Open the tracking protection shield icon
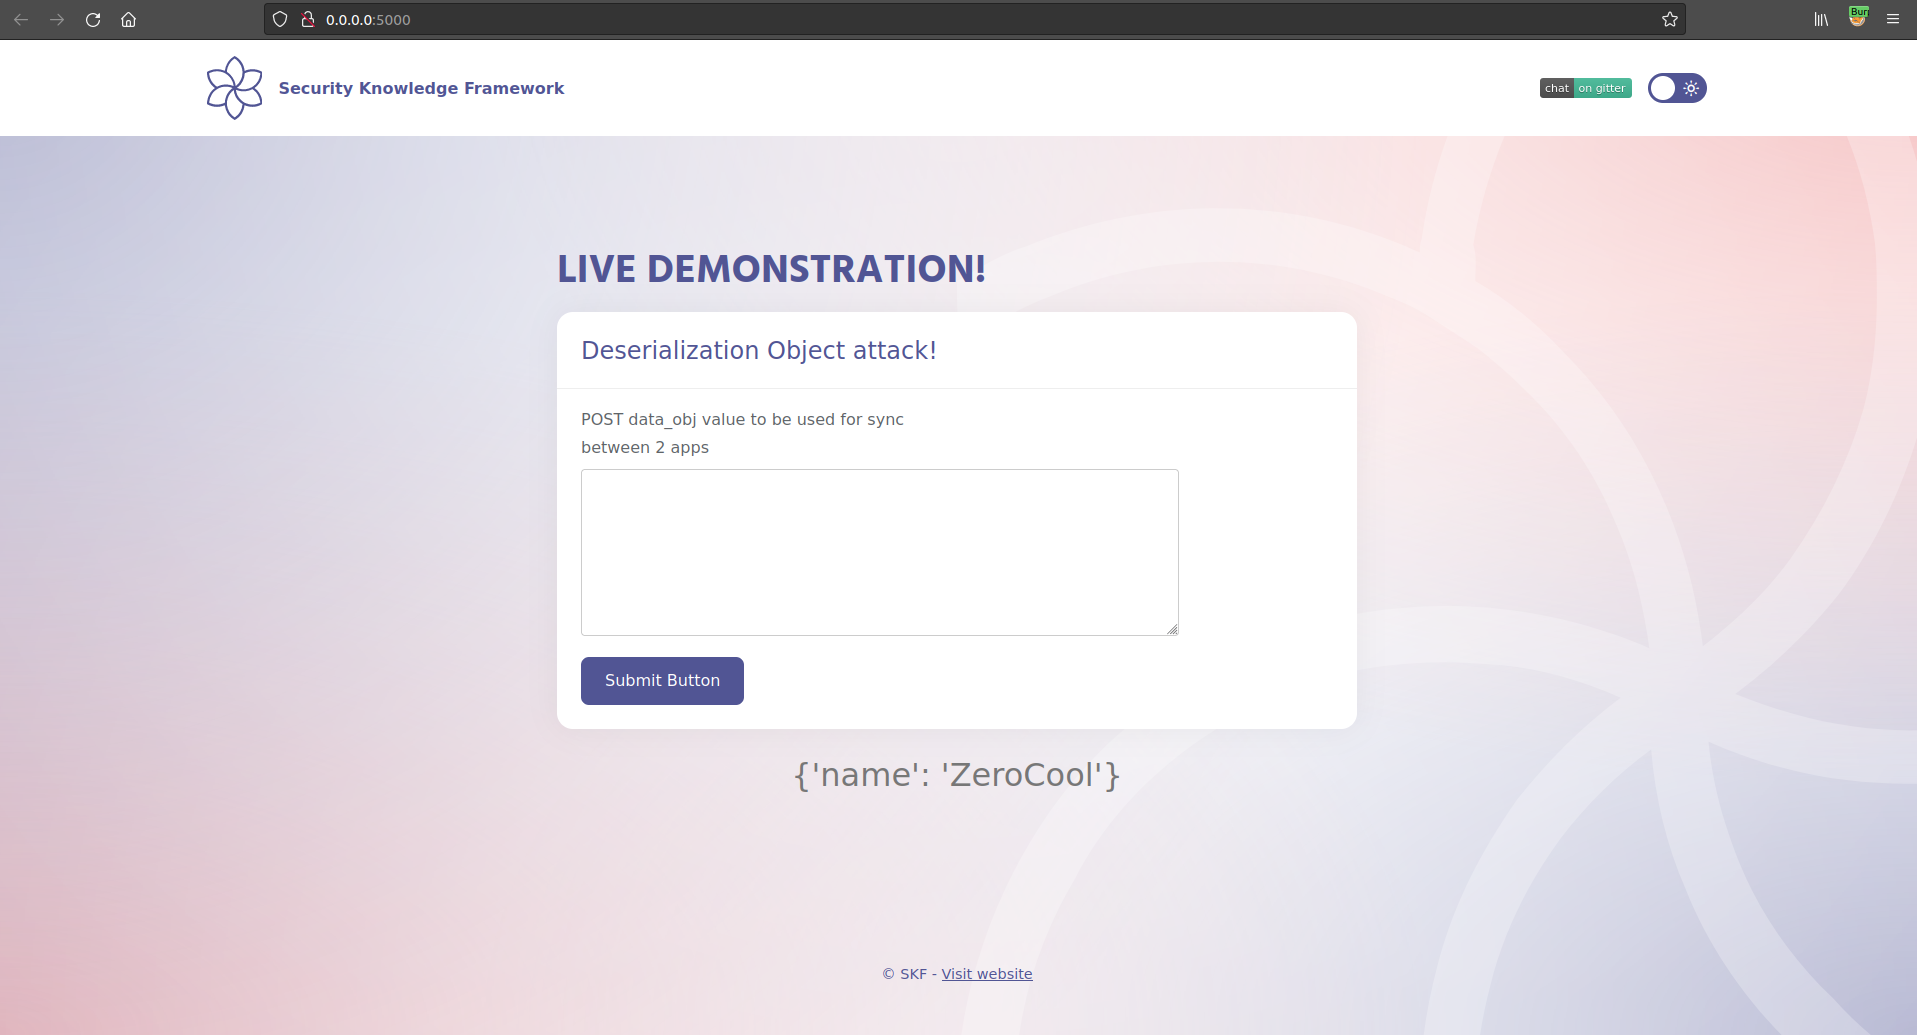1917x1035 pixels. 280,19
